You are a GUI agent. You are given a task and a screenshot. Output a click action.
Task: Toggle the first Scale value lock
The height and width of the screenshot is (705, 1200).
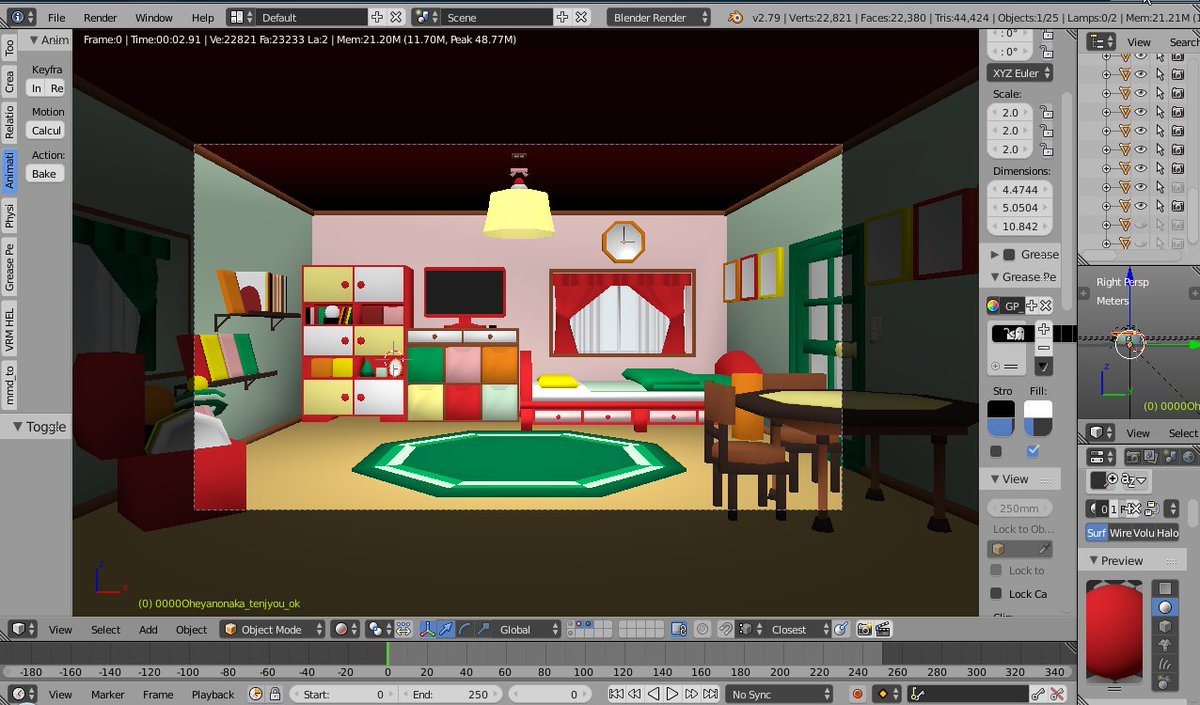[1046, 112]
